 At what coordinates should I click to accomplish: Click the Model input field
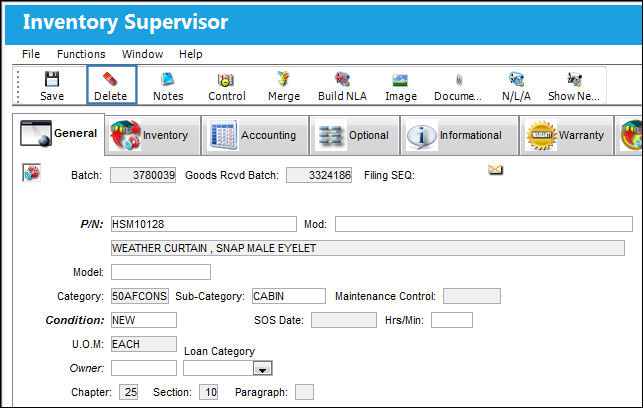(x=161, y=272)
